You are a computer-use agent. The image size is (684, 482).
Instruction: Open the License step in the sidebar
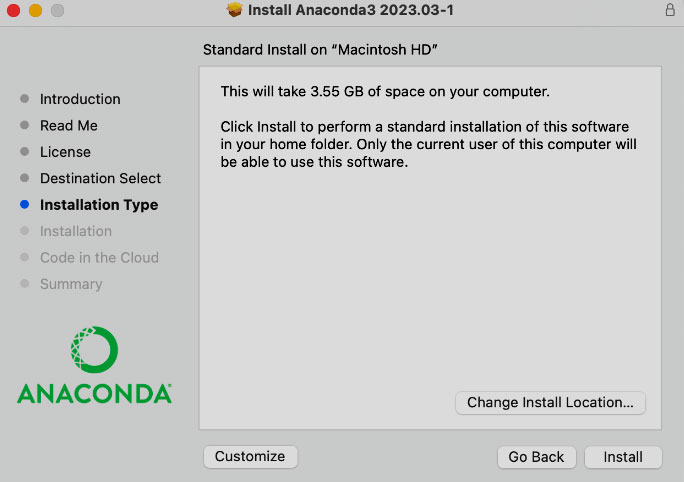coord(65,152)
